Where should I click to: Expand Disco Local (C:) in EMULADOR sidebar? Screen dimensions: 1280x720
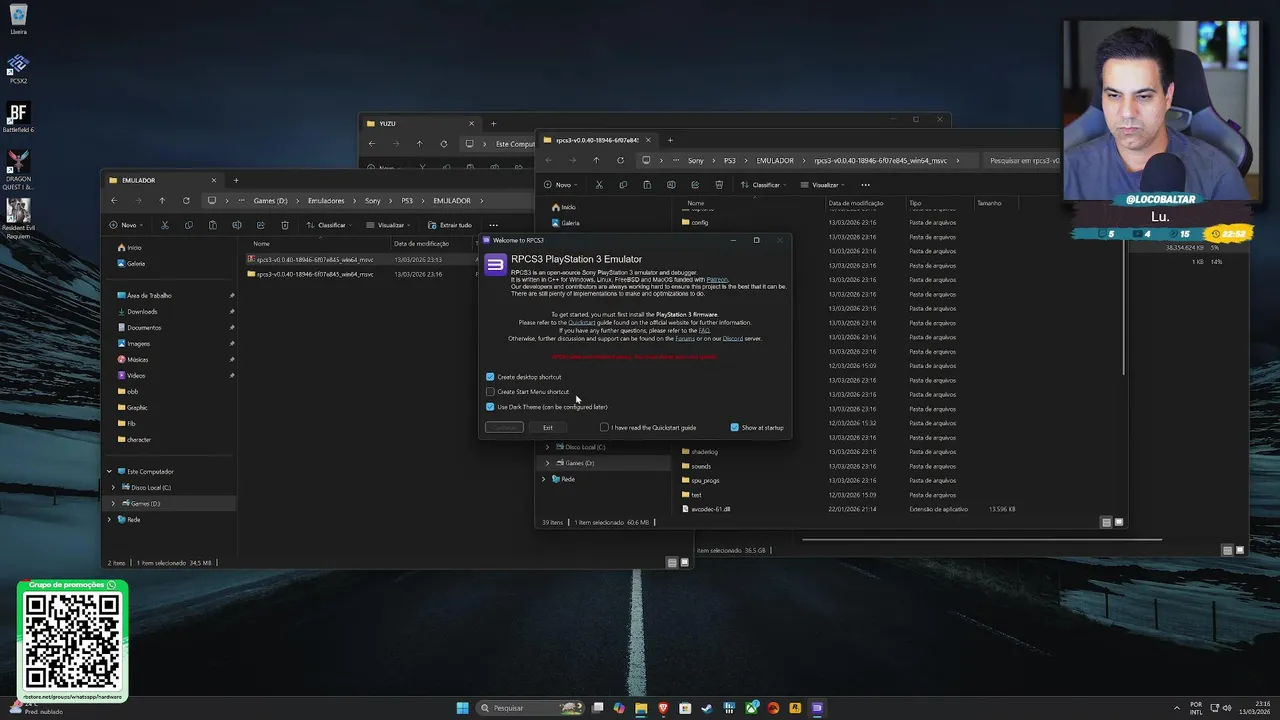coord(113,488)
